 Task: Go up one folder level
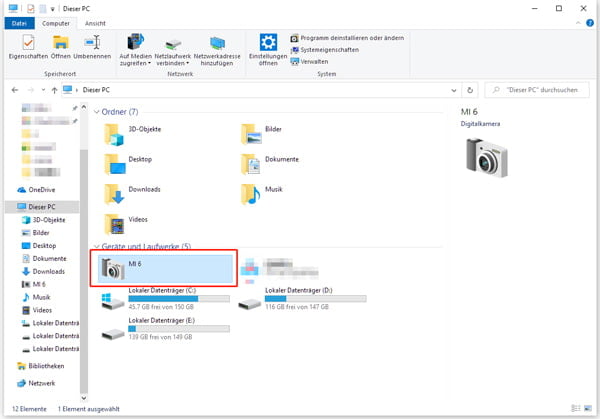[54, 90]
